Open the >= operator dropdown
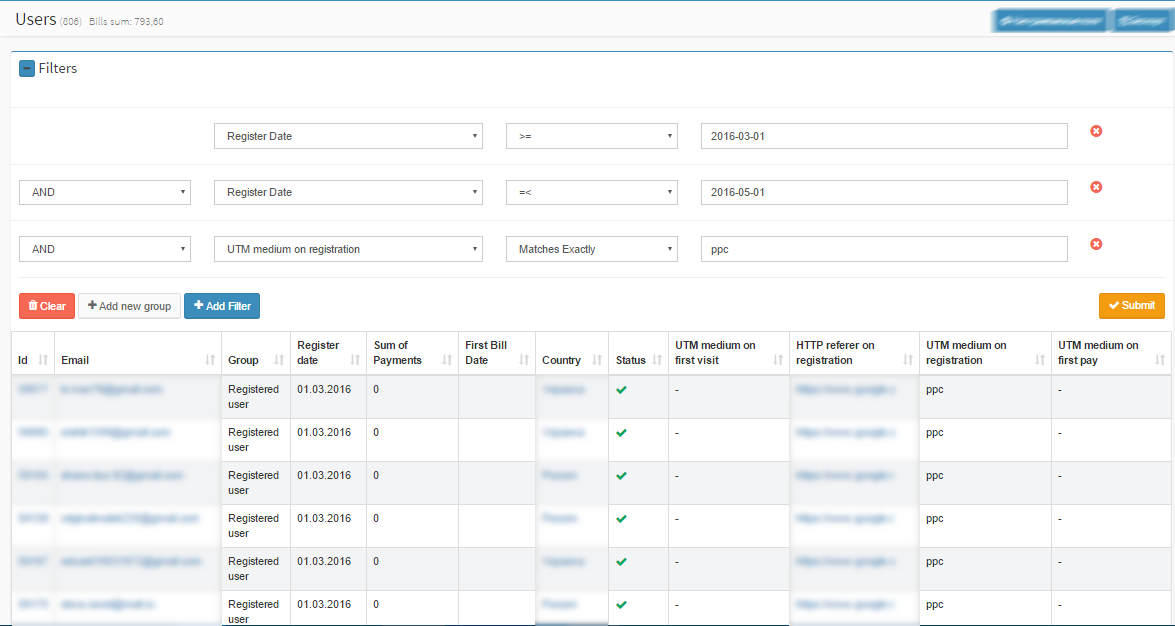This screenshot has height=626, width=1175. pos(592,136)
